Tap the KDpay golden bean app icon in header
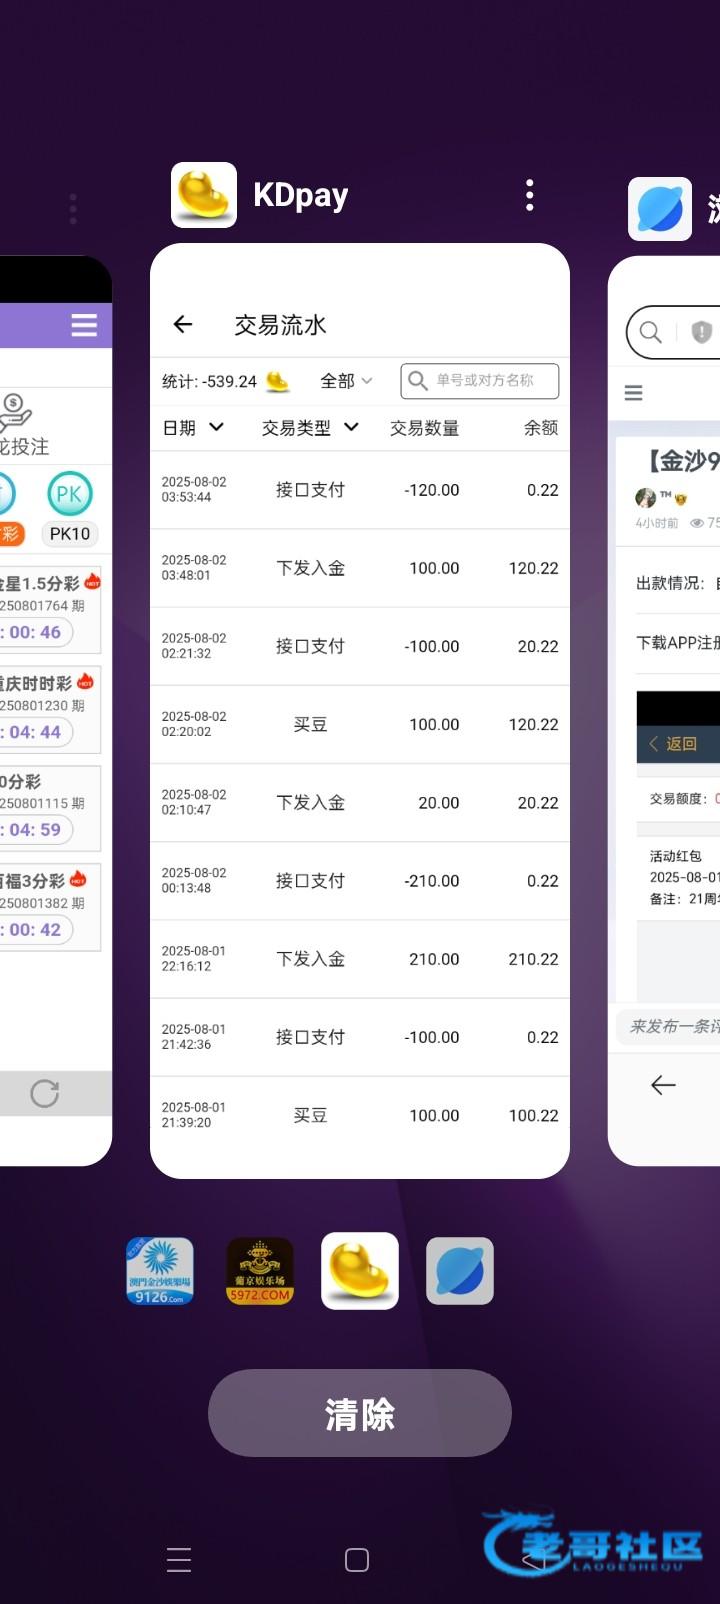Image resolution: width=720 pixels, height=1604 pixels. [x=204, y=195]
